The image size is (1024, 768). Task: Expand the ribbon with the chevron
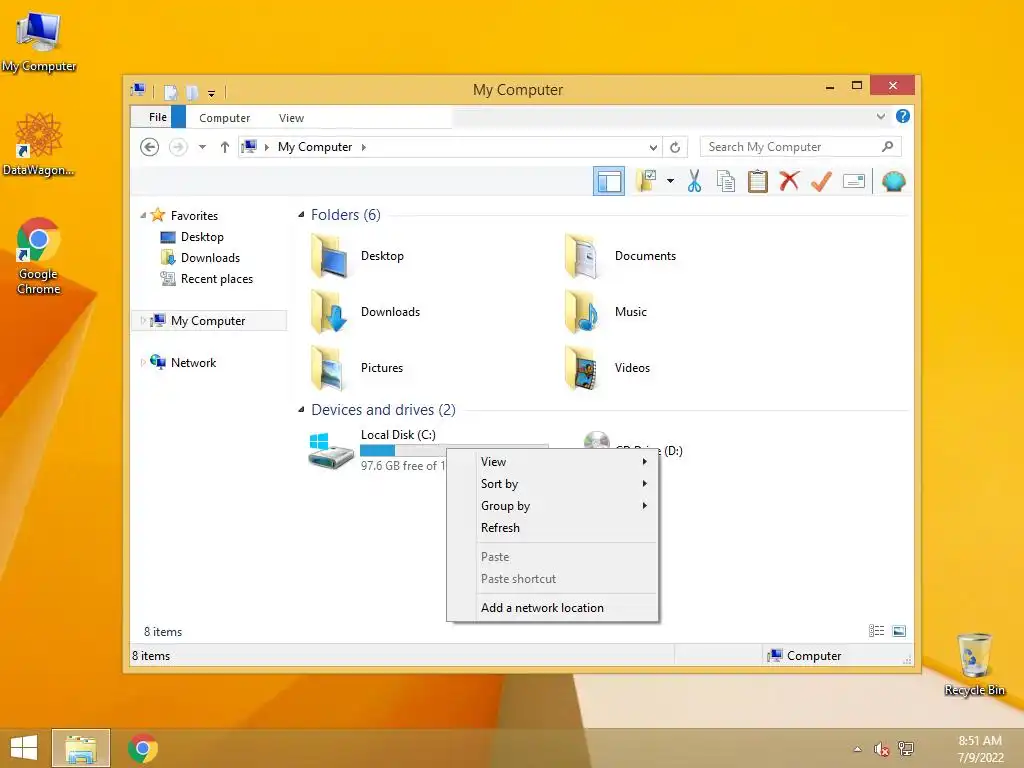tap(880, 116)
